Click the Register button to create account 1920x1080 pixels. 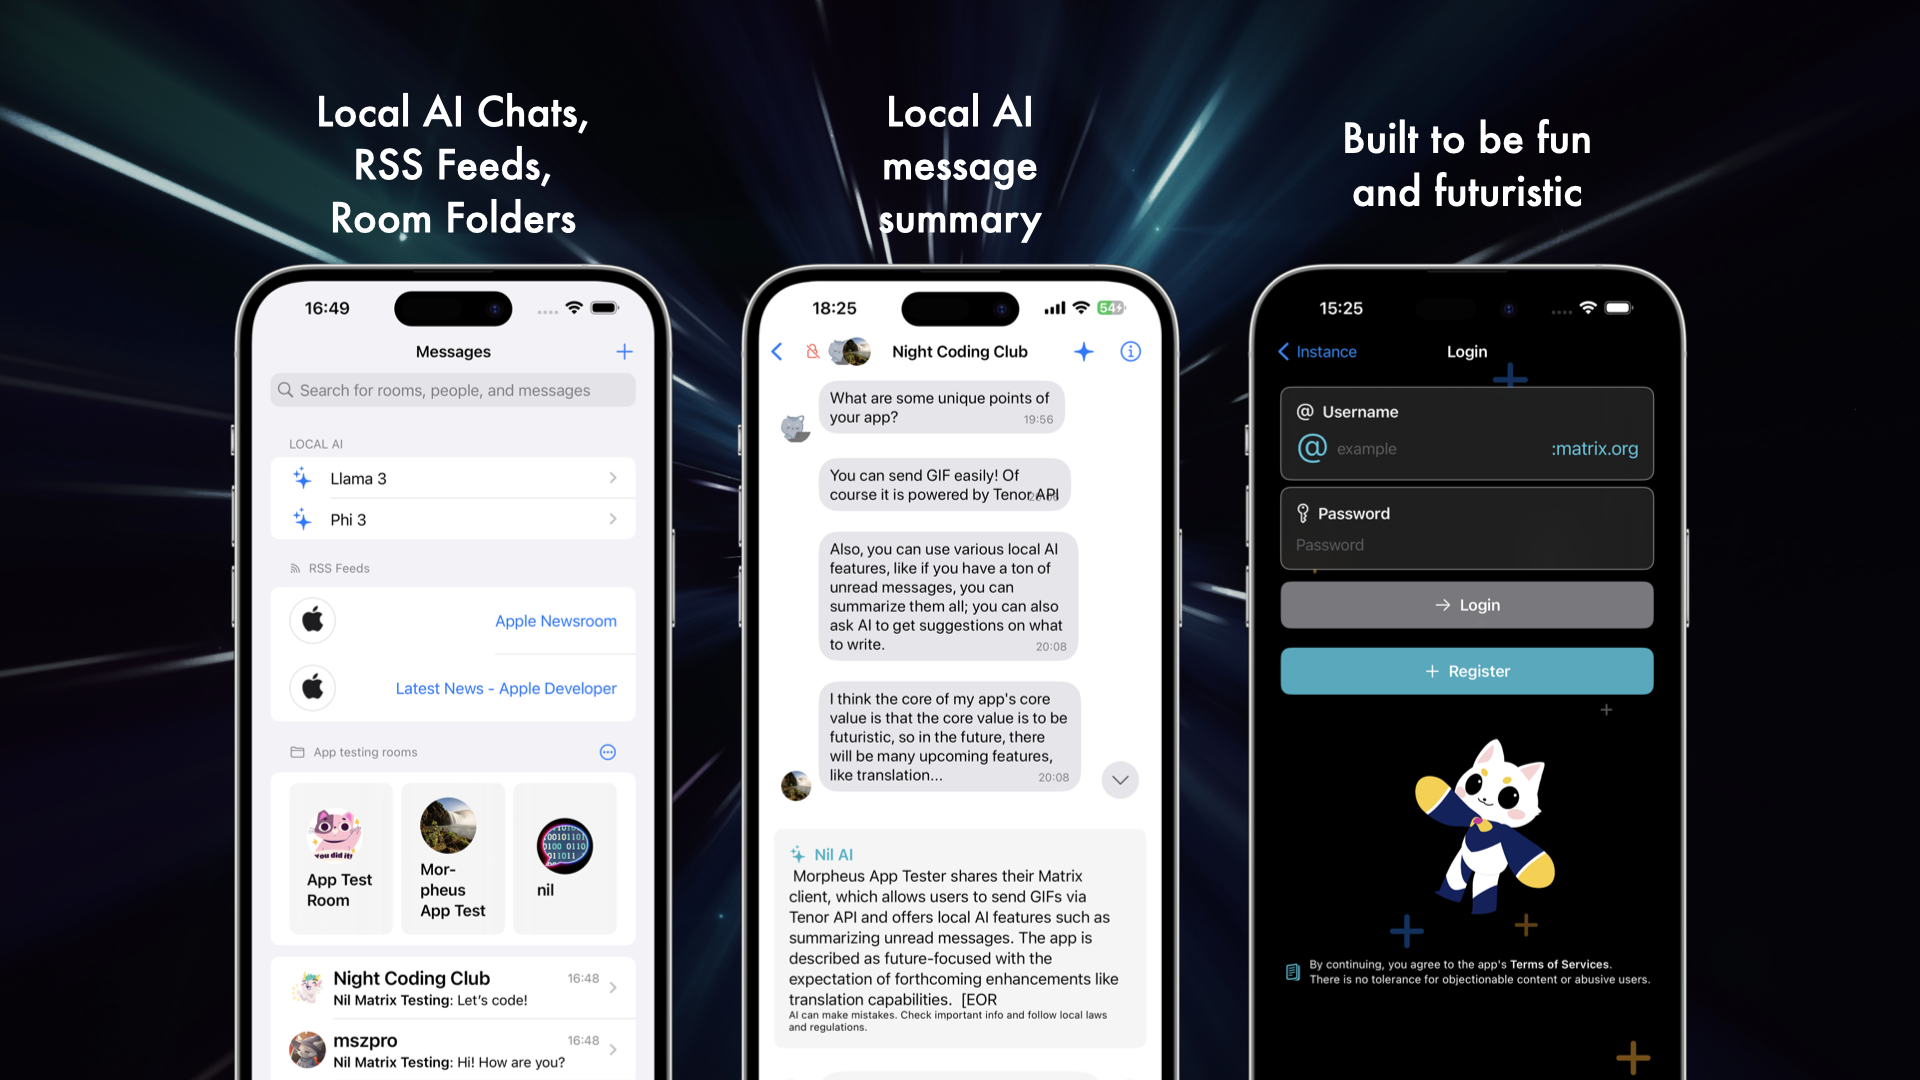tap(1468, 670)
